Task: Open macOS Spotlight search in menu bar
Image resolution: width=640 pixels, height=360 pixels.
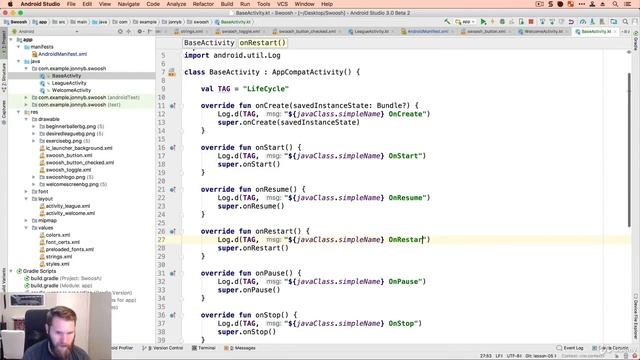Action: 615,4
